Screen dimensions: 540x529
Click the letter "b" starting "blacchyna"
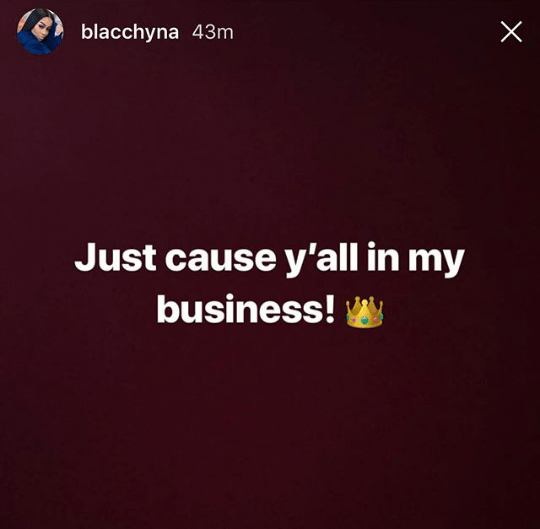pyautogui.click(x=85, y=32)
